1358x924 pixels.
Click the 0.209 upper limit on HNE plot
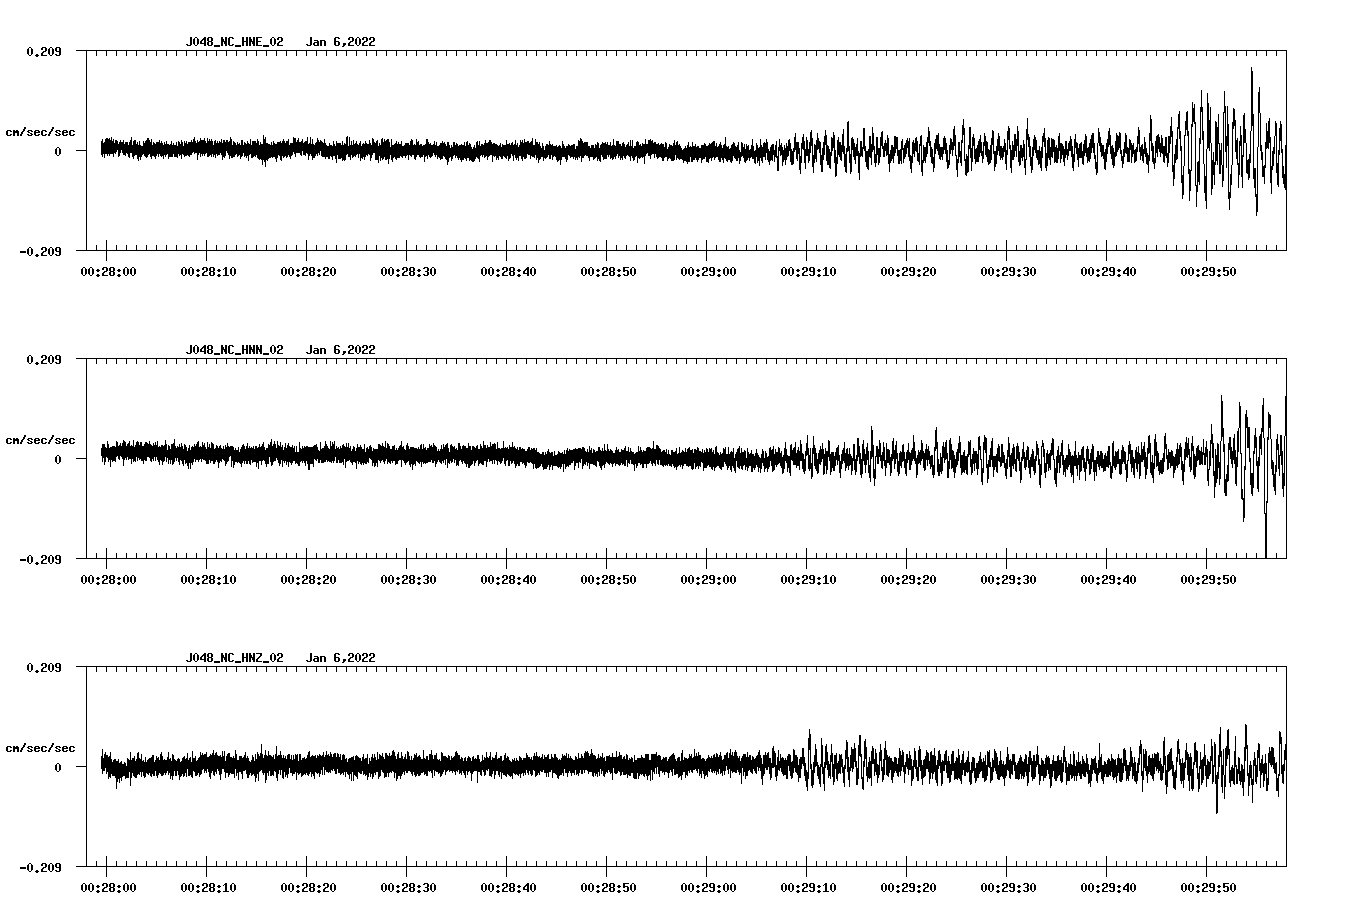[x=44, y=51]
